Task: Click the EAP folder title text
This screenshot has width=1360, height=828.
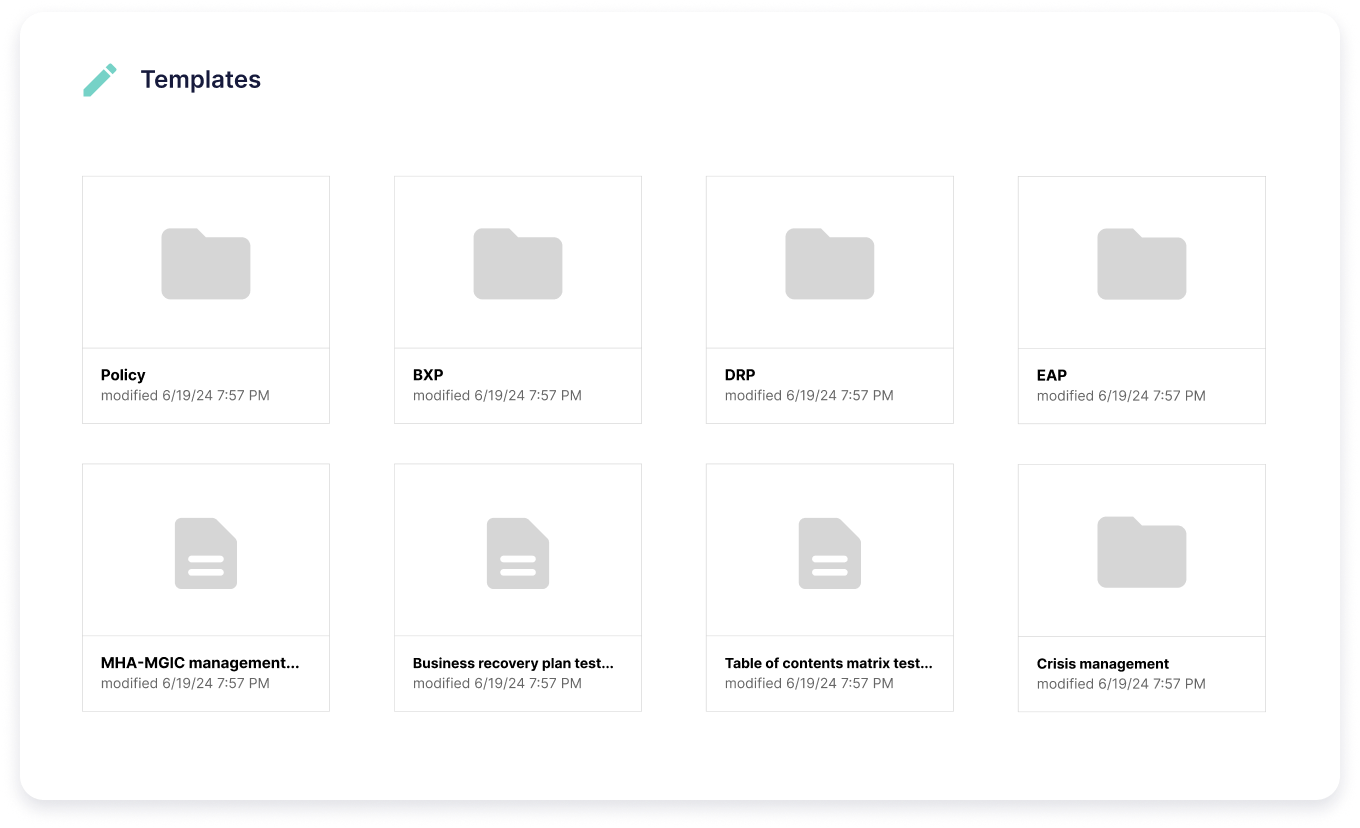Action: click(x=1052, y=375)
